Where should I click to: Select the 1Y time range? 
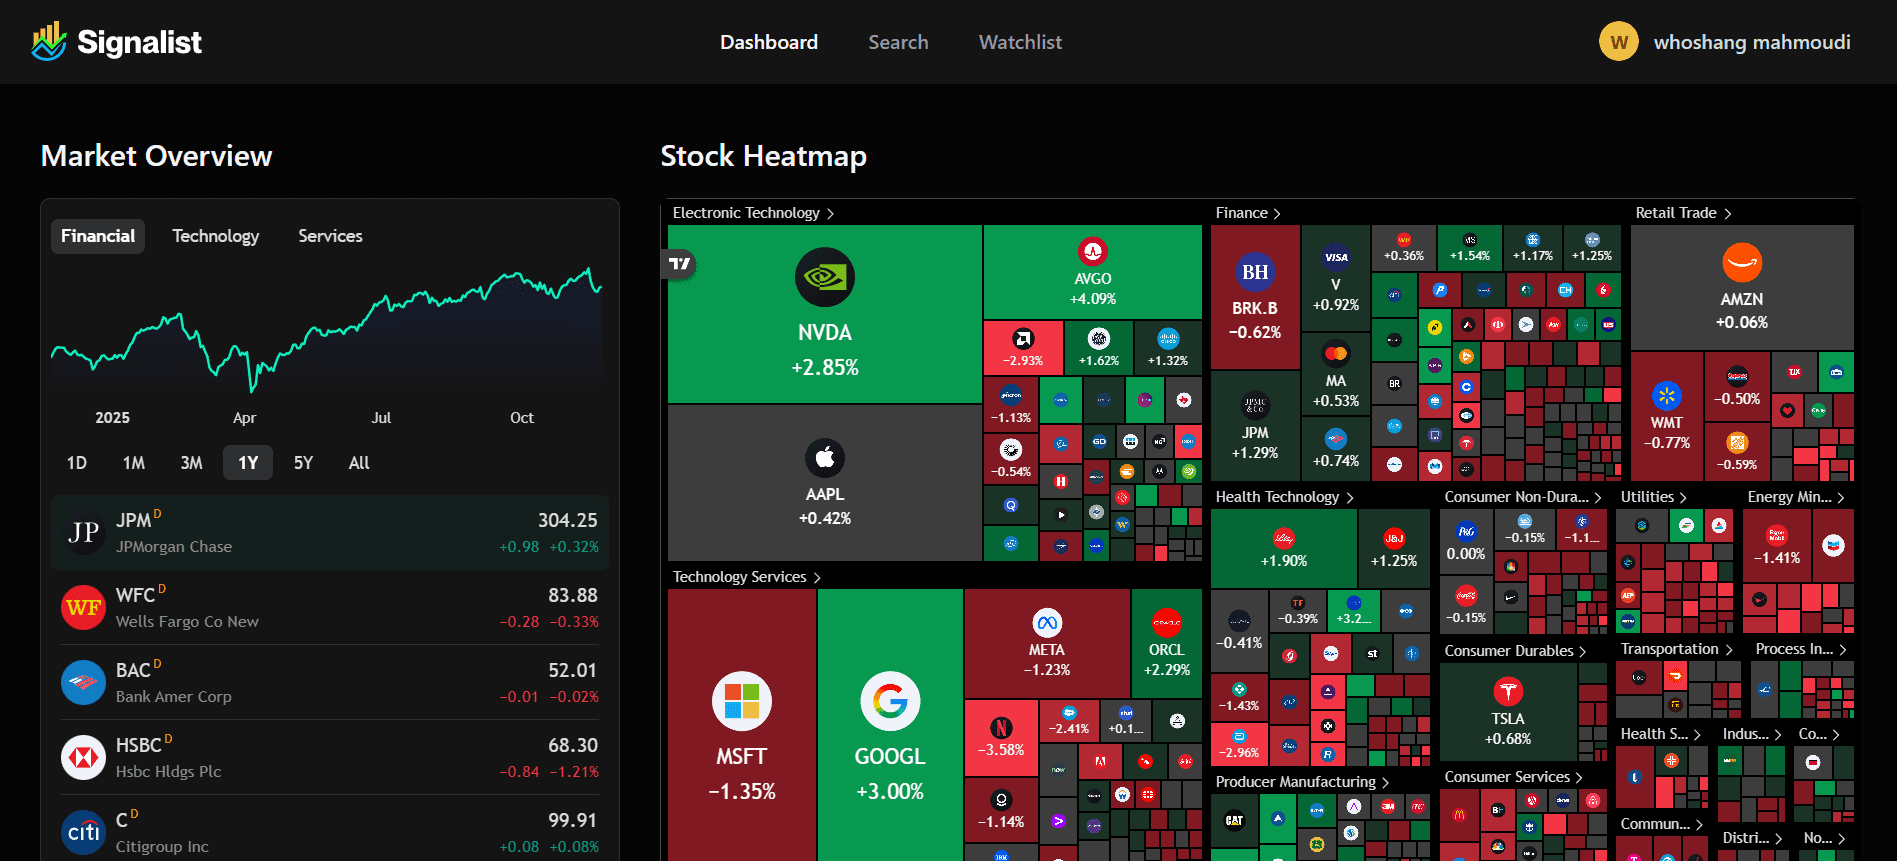(248, 463)
